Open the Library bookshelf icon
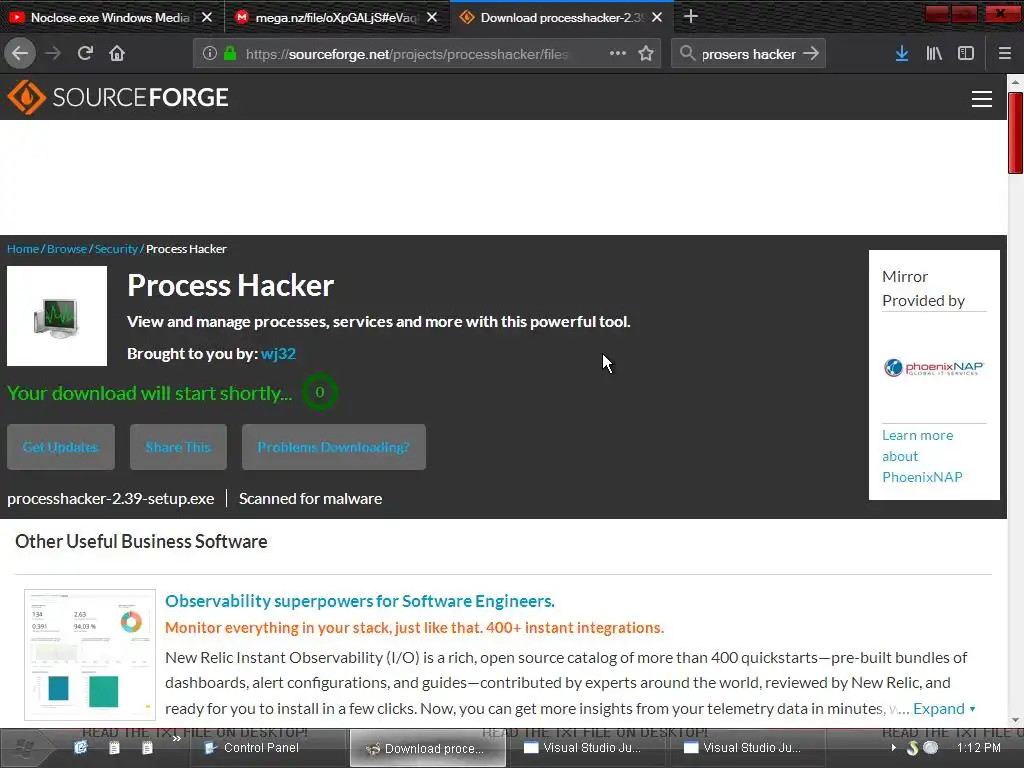Image resolution: width=1024 pixels, height=768 pixels. (x=934, y=54)
